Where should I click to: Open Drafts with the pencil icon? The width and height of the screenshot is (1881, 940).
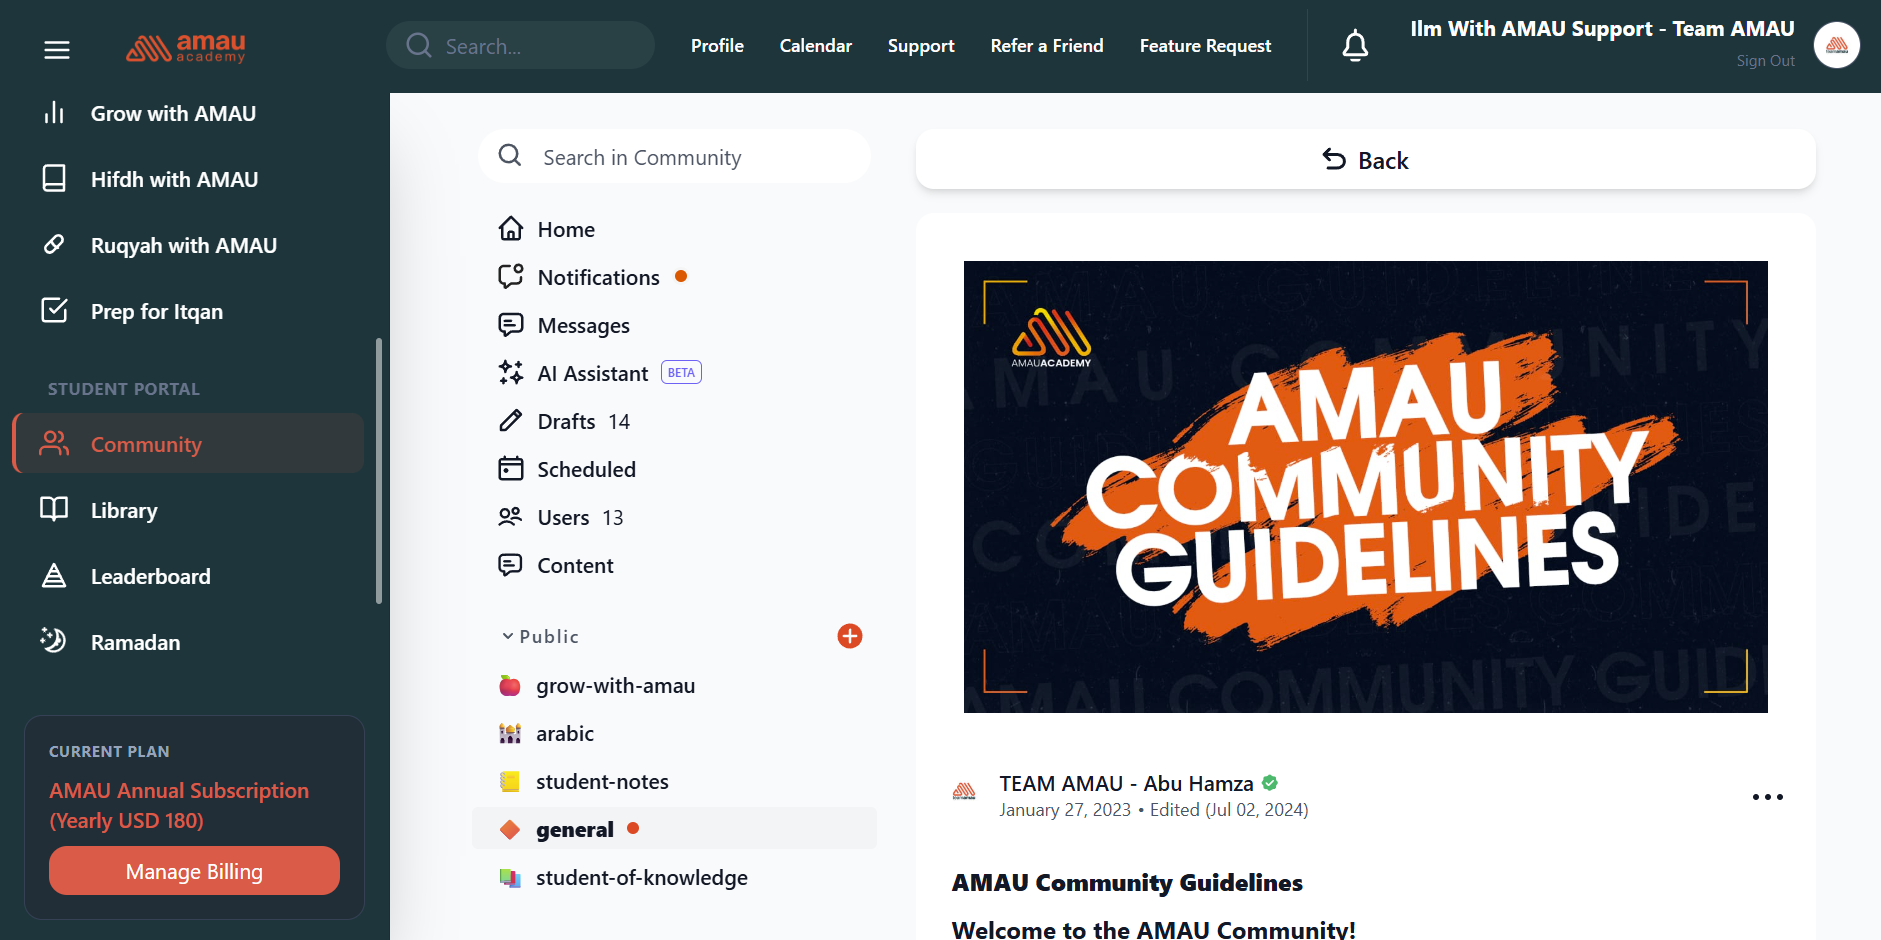click(566, 421)
